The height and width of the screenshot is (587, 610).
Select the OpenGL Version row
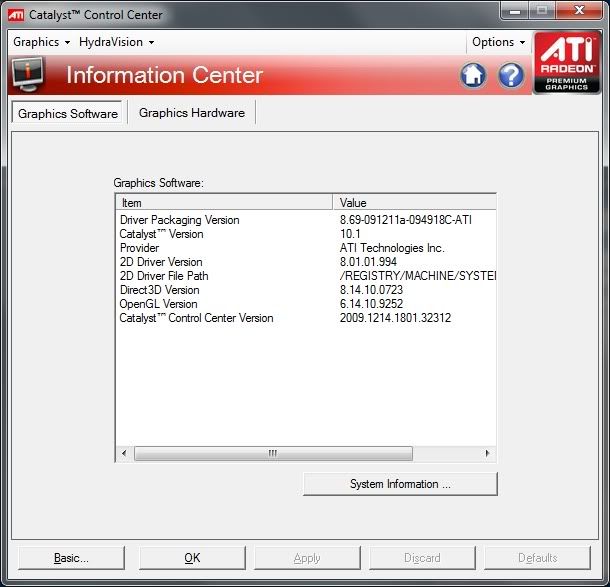point(306,304)
